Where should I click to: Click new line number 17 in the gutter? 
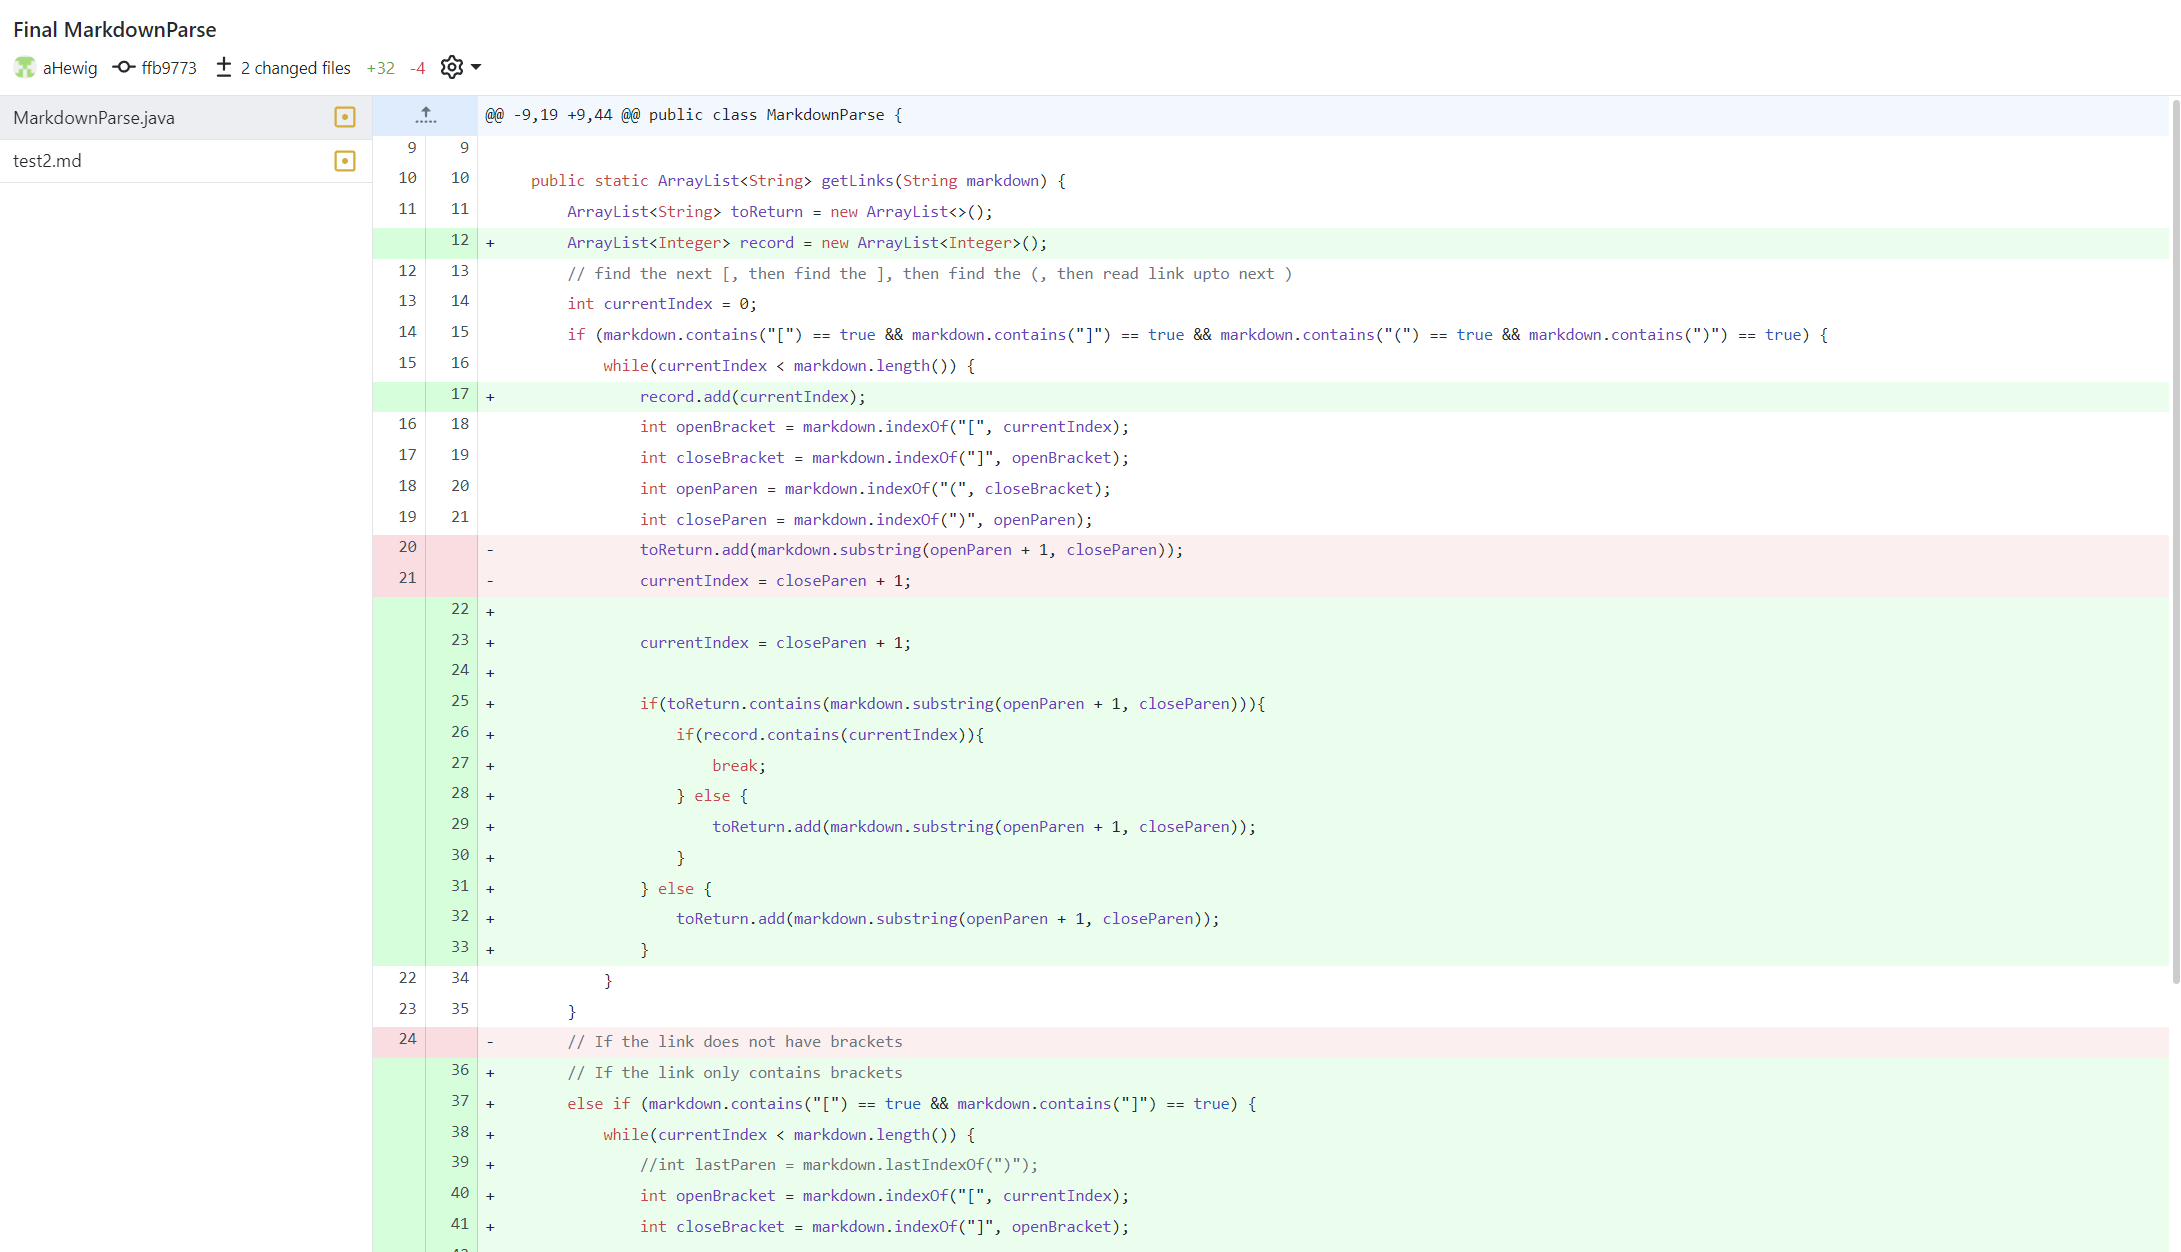coord(459,394)
